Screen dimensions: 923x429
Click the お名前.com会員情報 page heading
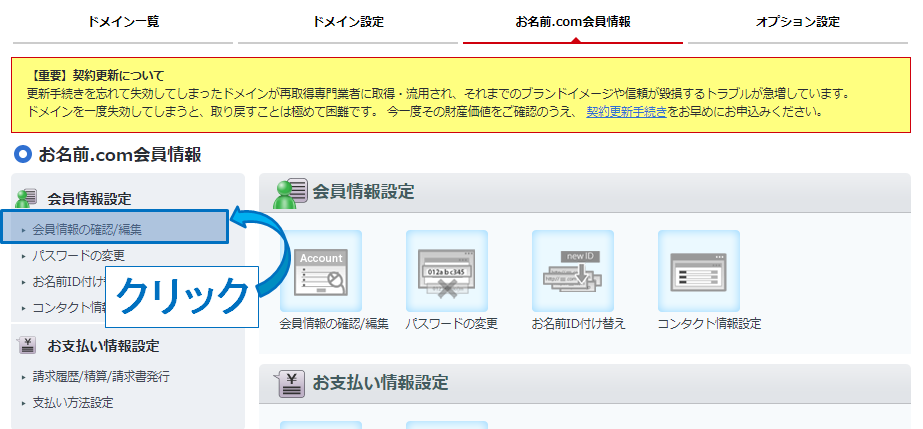(120, 155)
